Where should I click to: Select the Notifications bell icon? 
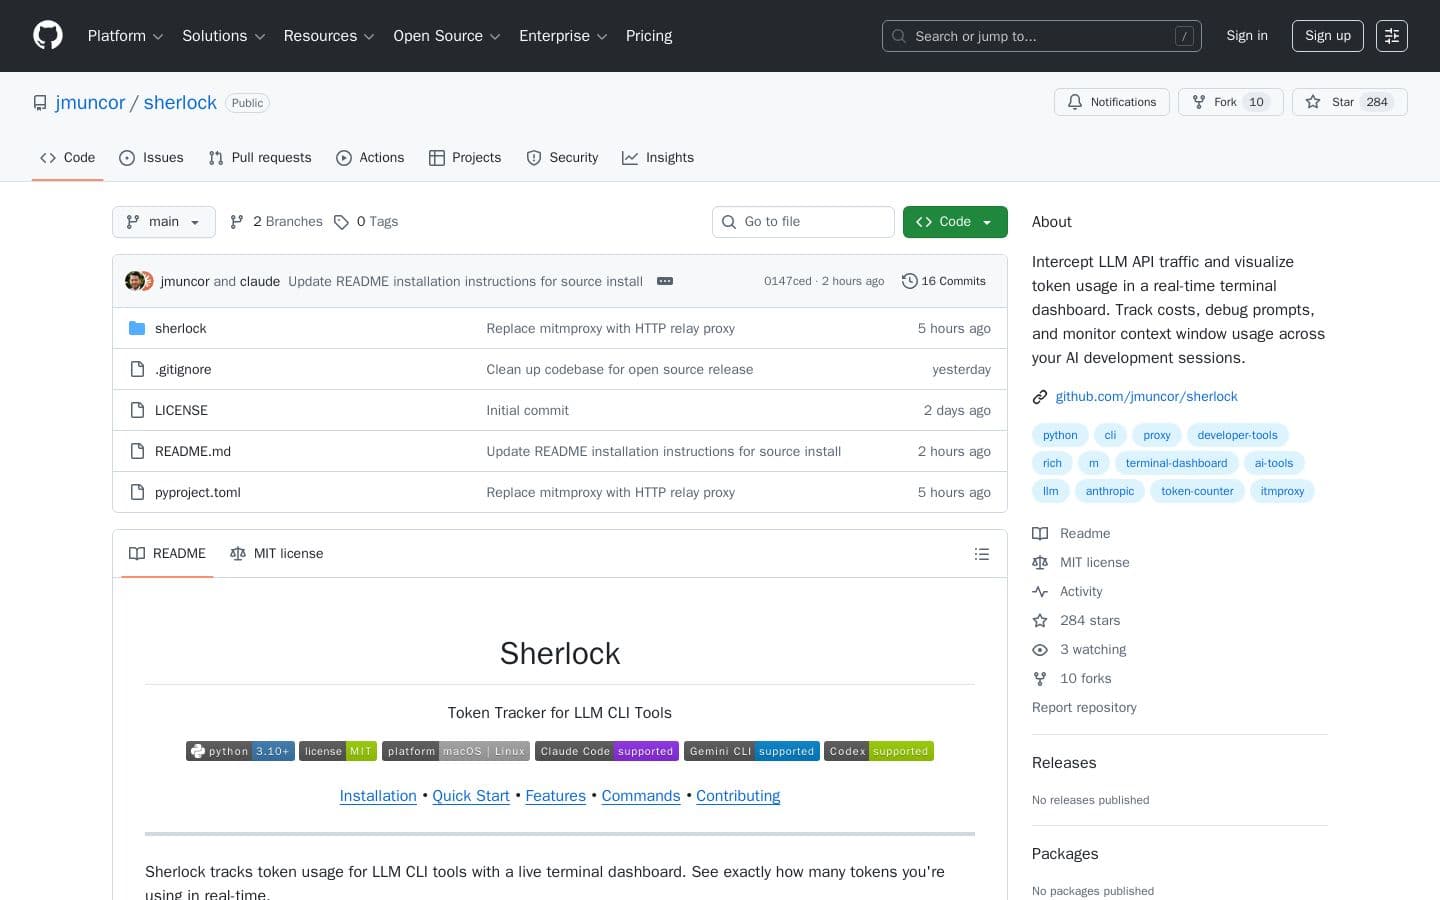(x=1075, y=102)
